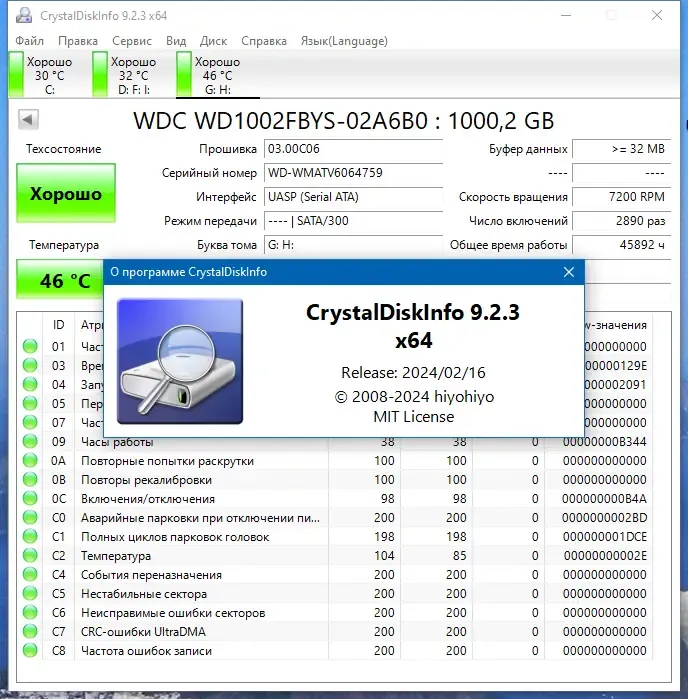Click the green status dot for attribute 04
The height and width of the screenshot is (699, 688).
[30, 384]
